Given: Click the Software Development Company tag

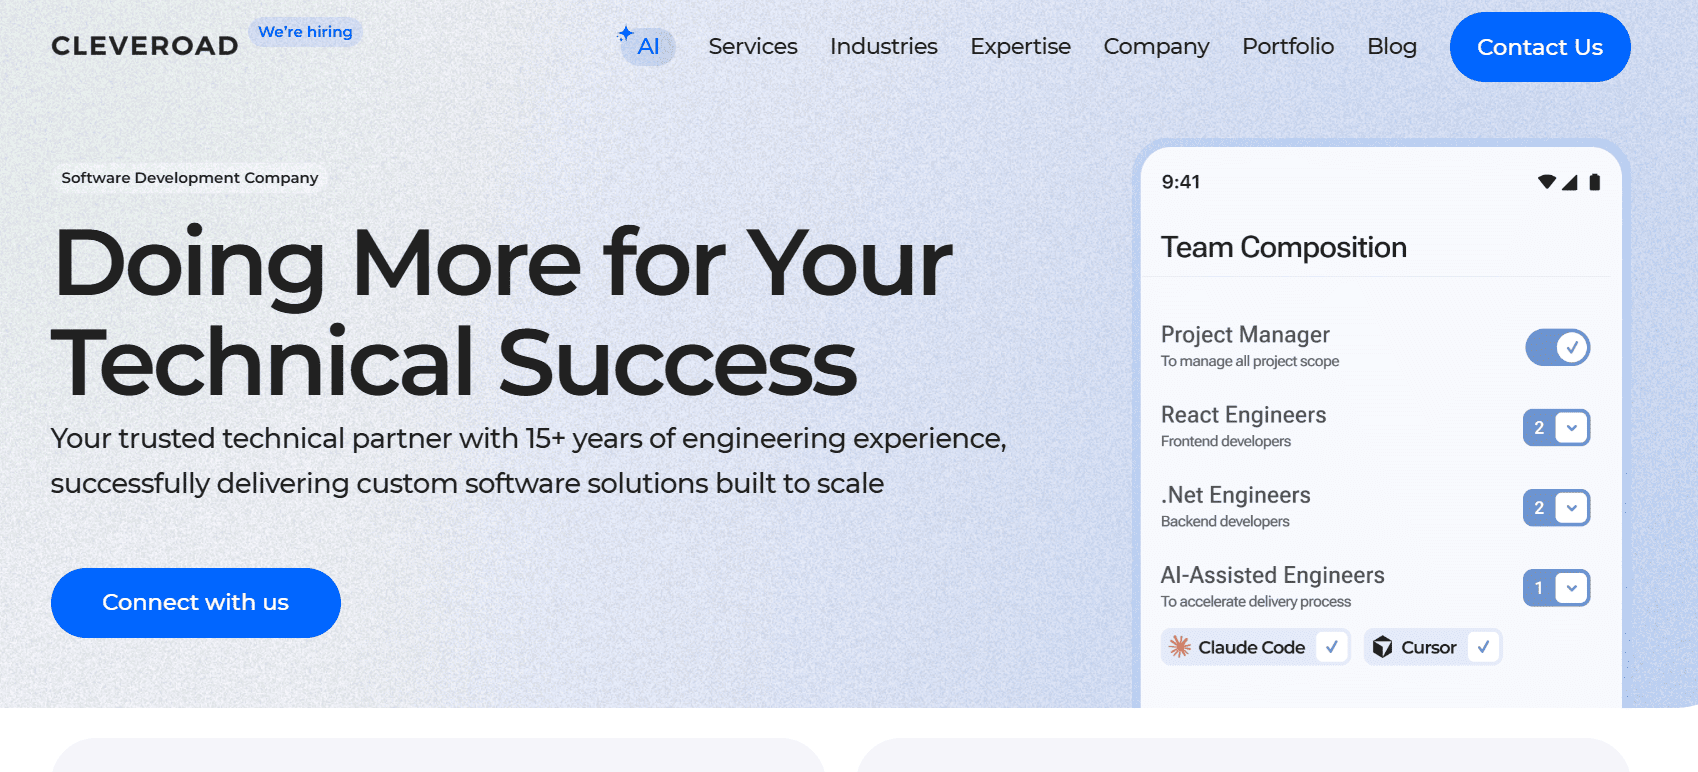Looking at the screenshot, I should [190, 178].
